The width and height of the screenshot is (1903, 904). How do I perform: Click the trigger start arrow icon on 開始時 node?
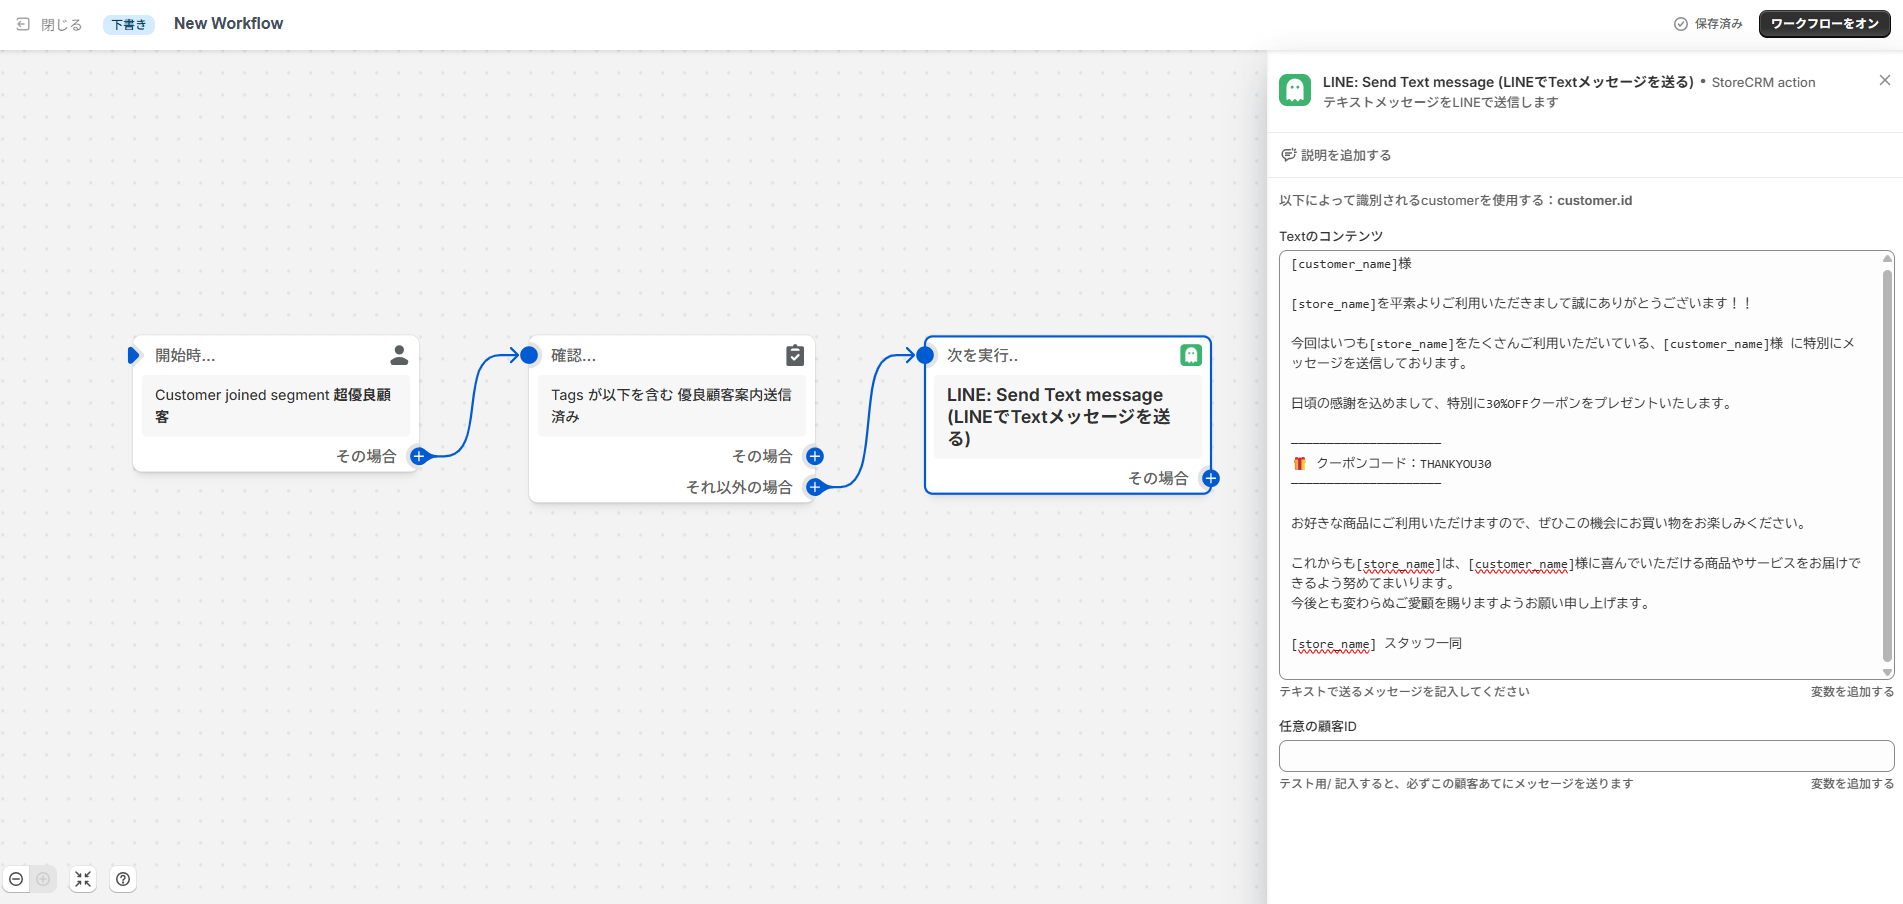pyautogui.click(x=133, y=355)
